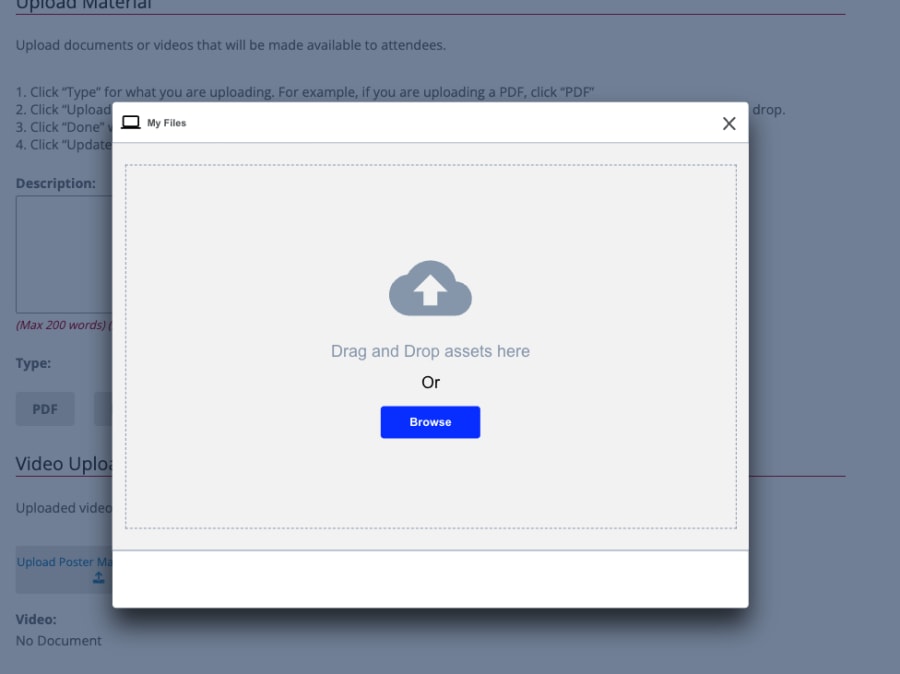Image resolution: width=900 pixels, height=674 pixels.
Task: Click the My Files laptop icon
Action: [131, 122]
